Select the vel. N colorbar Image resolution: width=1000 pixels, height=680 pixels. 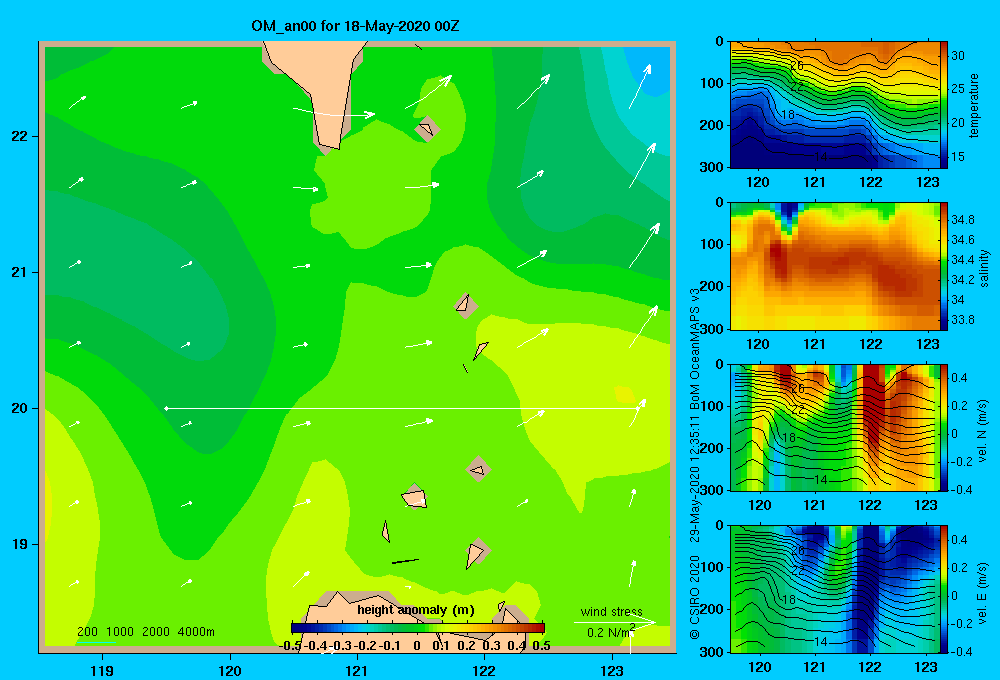944,427
